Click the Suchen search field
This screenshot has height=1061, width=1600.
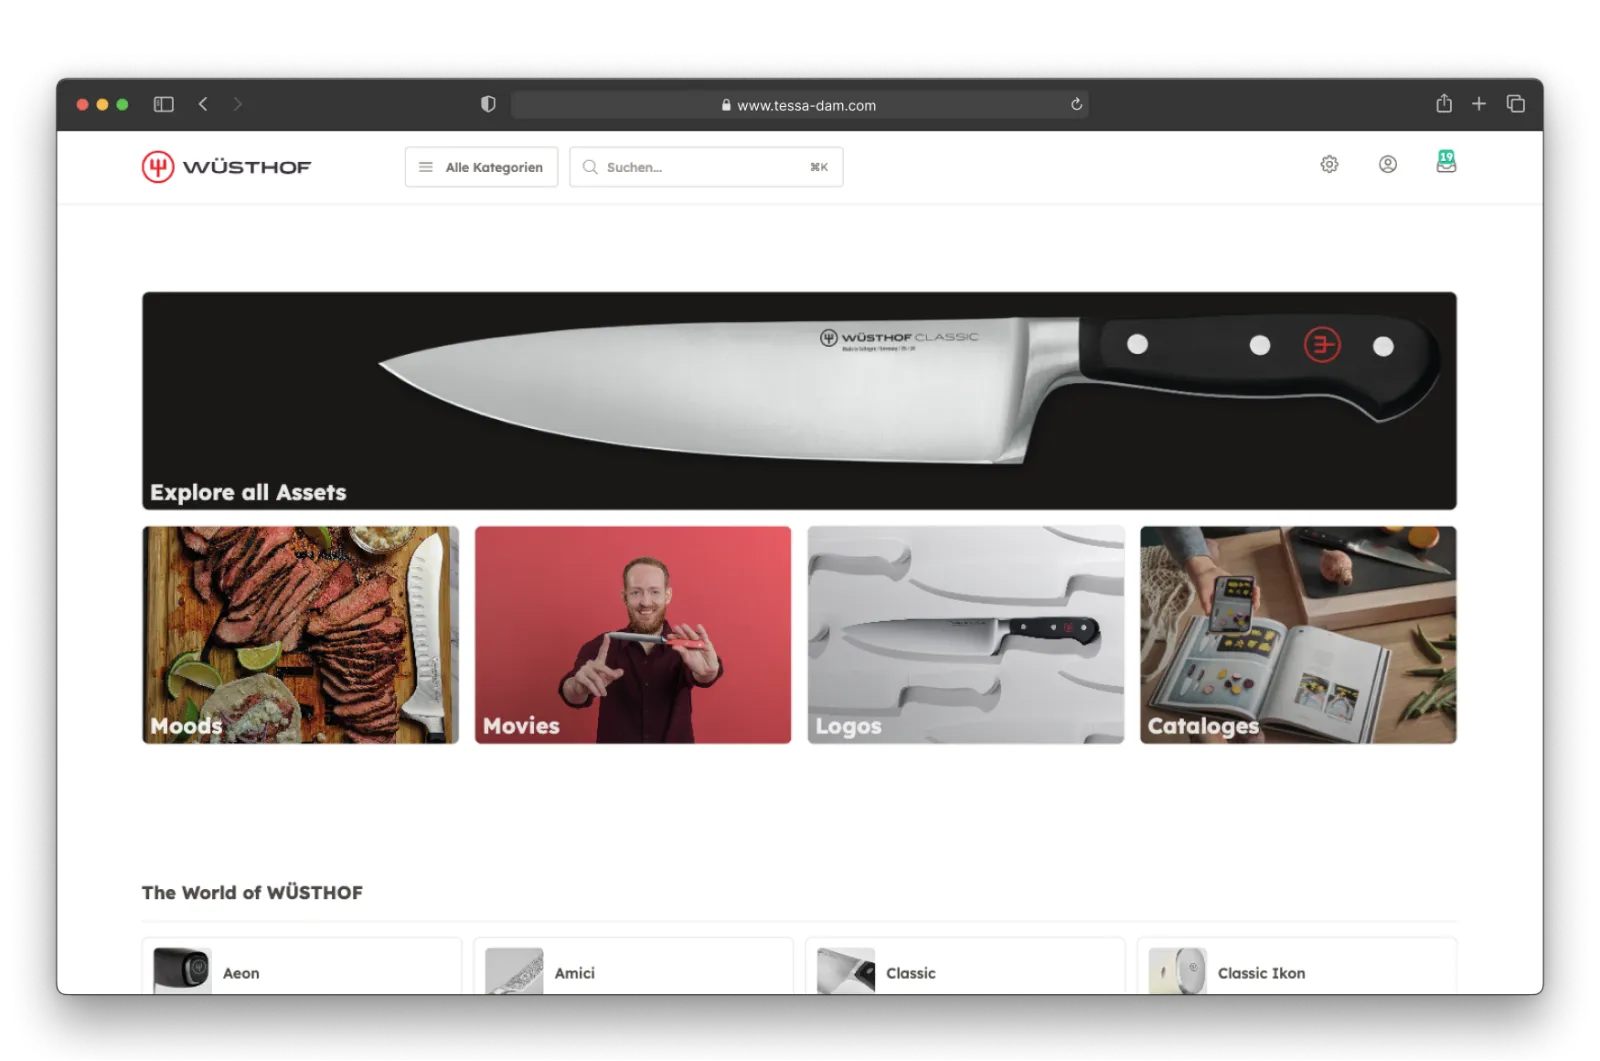(x=706, y=167)
